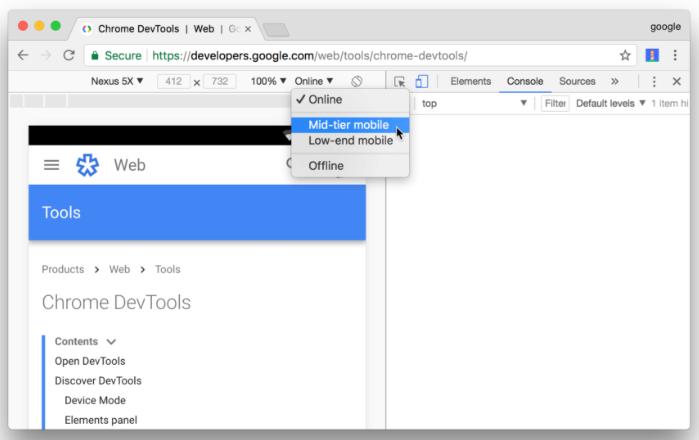699x440 pixels.
Task: Click the Tools heading in the blue banner
Action: (x=61, y=213)
